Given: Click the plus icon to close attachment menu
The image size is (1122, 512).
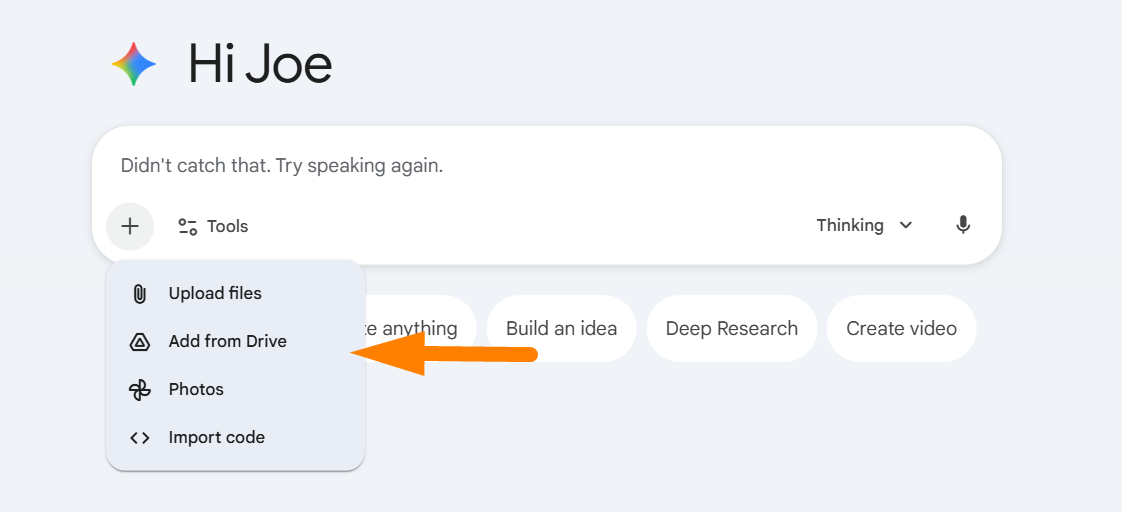Looking at the screenshot, I should [x=130, y=226].
